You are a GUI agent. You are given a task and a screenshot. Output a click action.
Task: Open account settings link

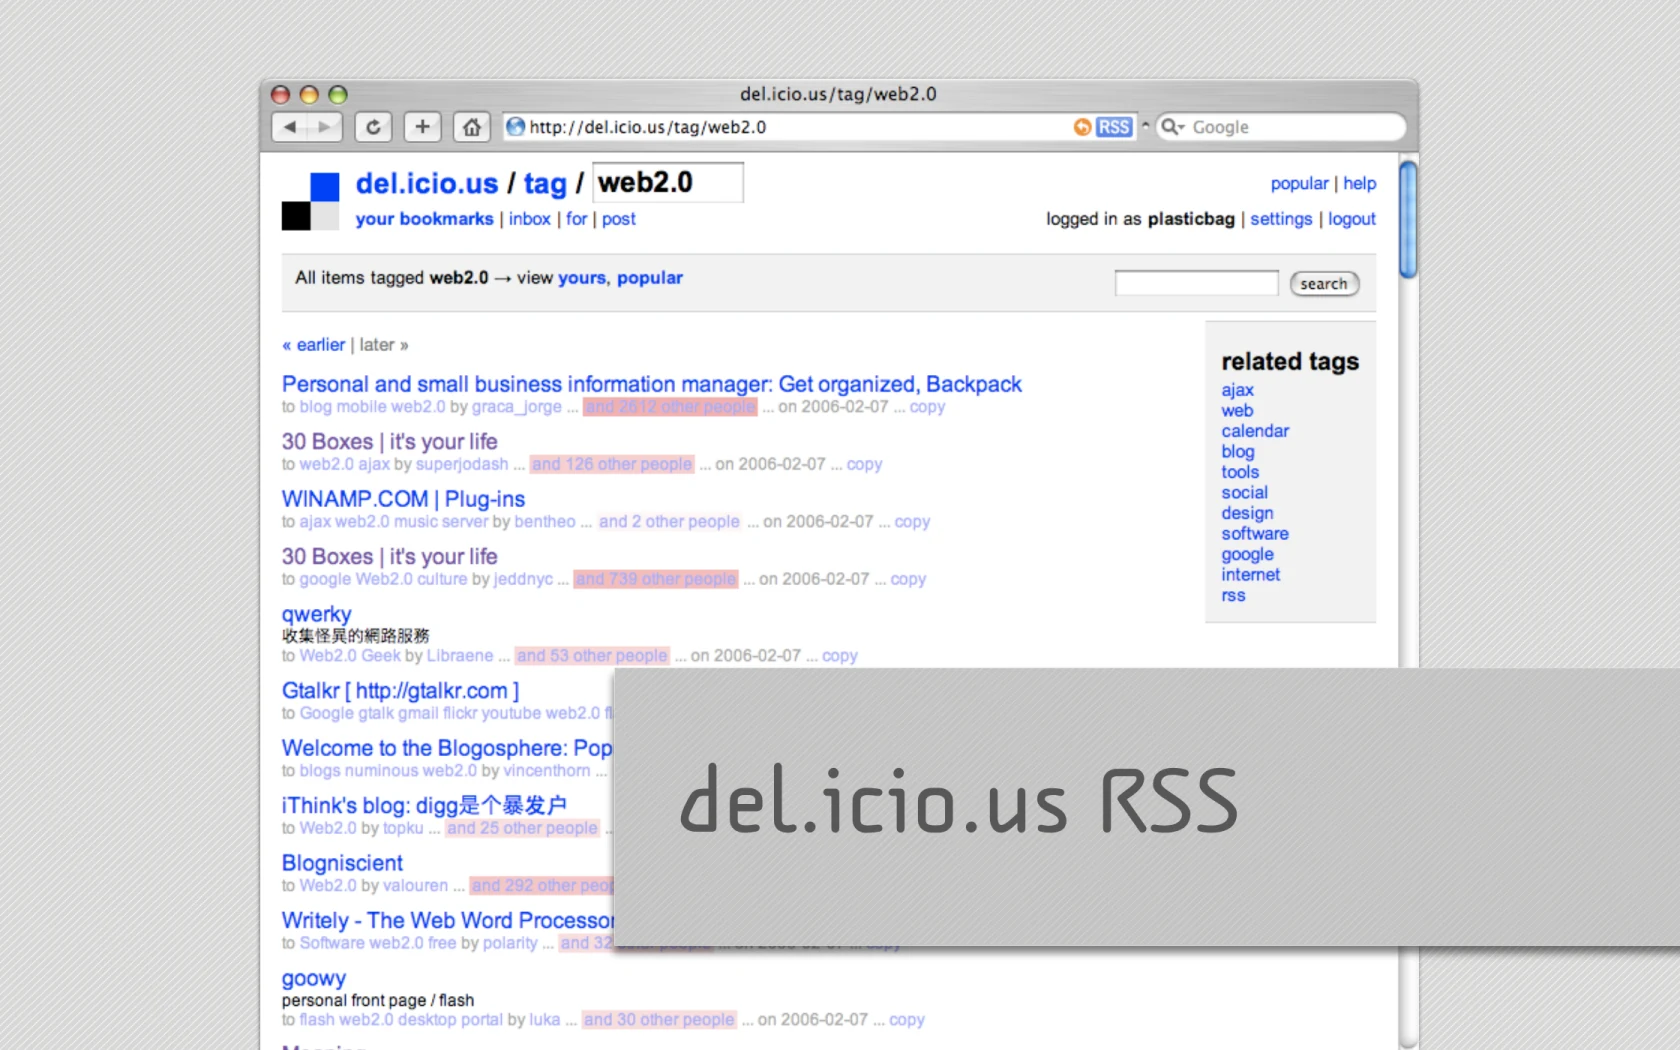[1281, 219]
